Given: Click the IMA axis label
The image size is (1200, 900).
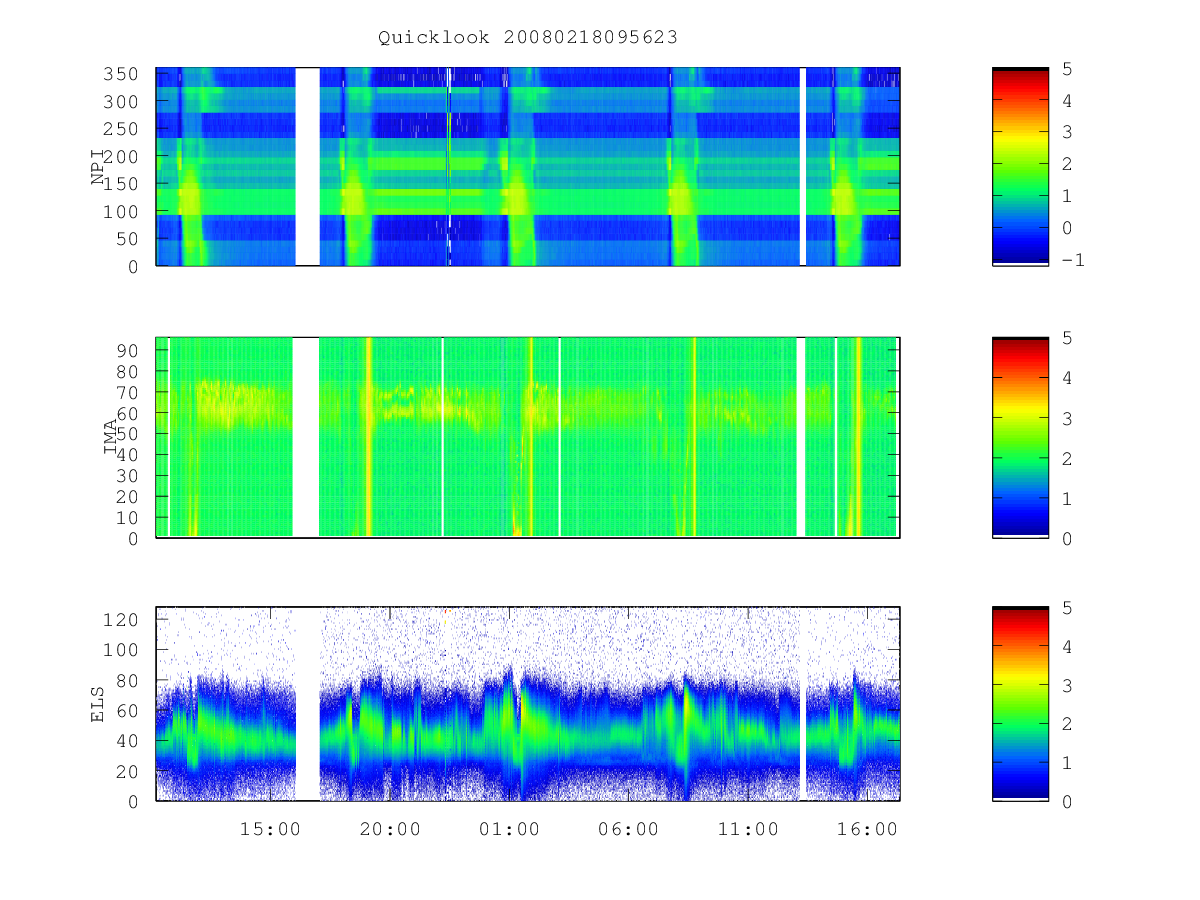Looking at the screenshot, I should pos(110,437).
